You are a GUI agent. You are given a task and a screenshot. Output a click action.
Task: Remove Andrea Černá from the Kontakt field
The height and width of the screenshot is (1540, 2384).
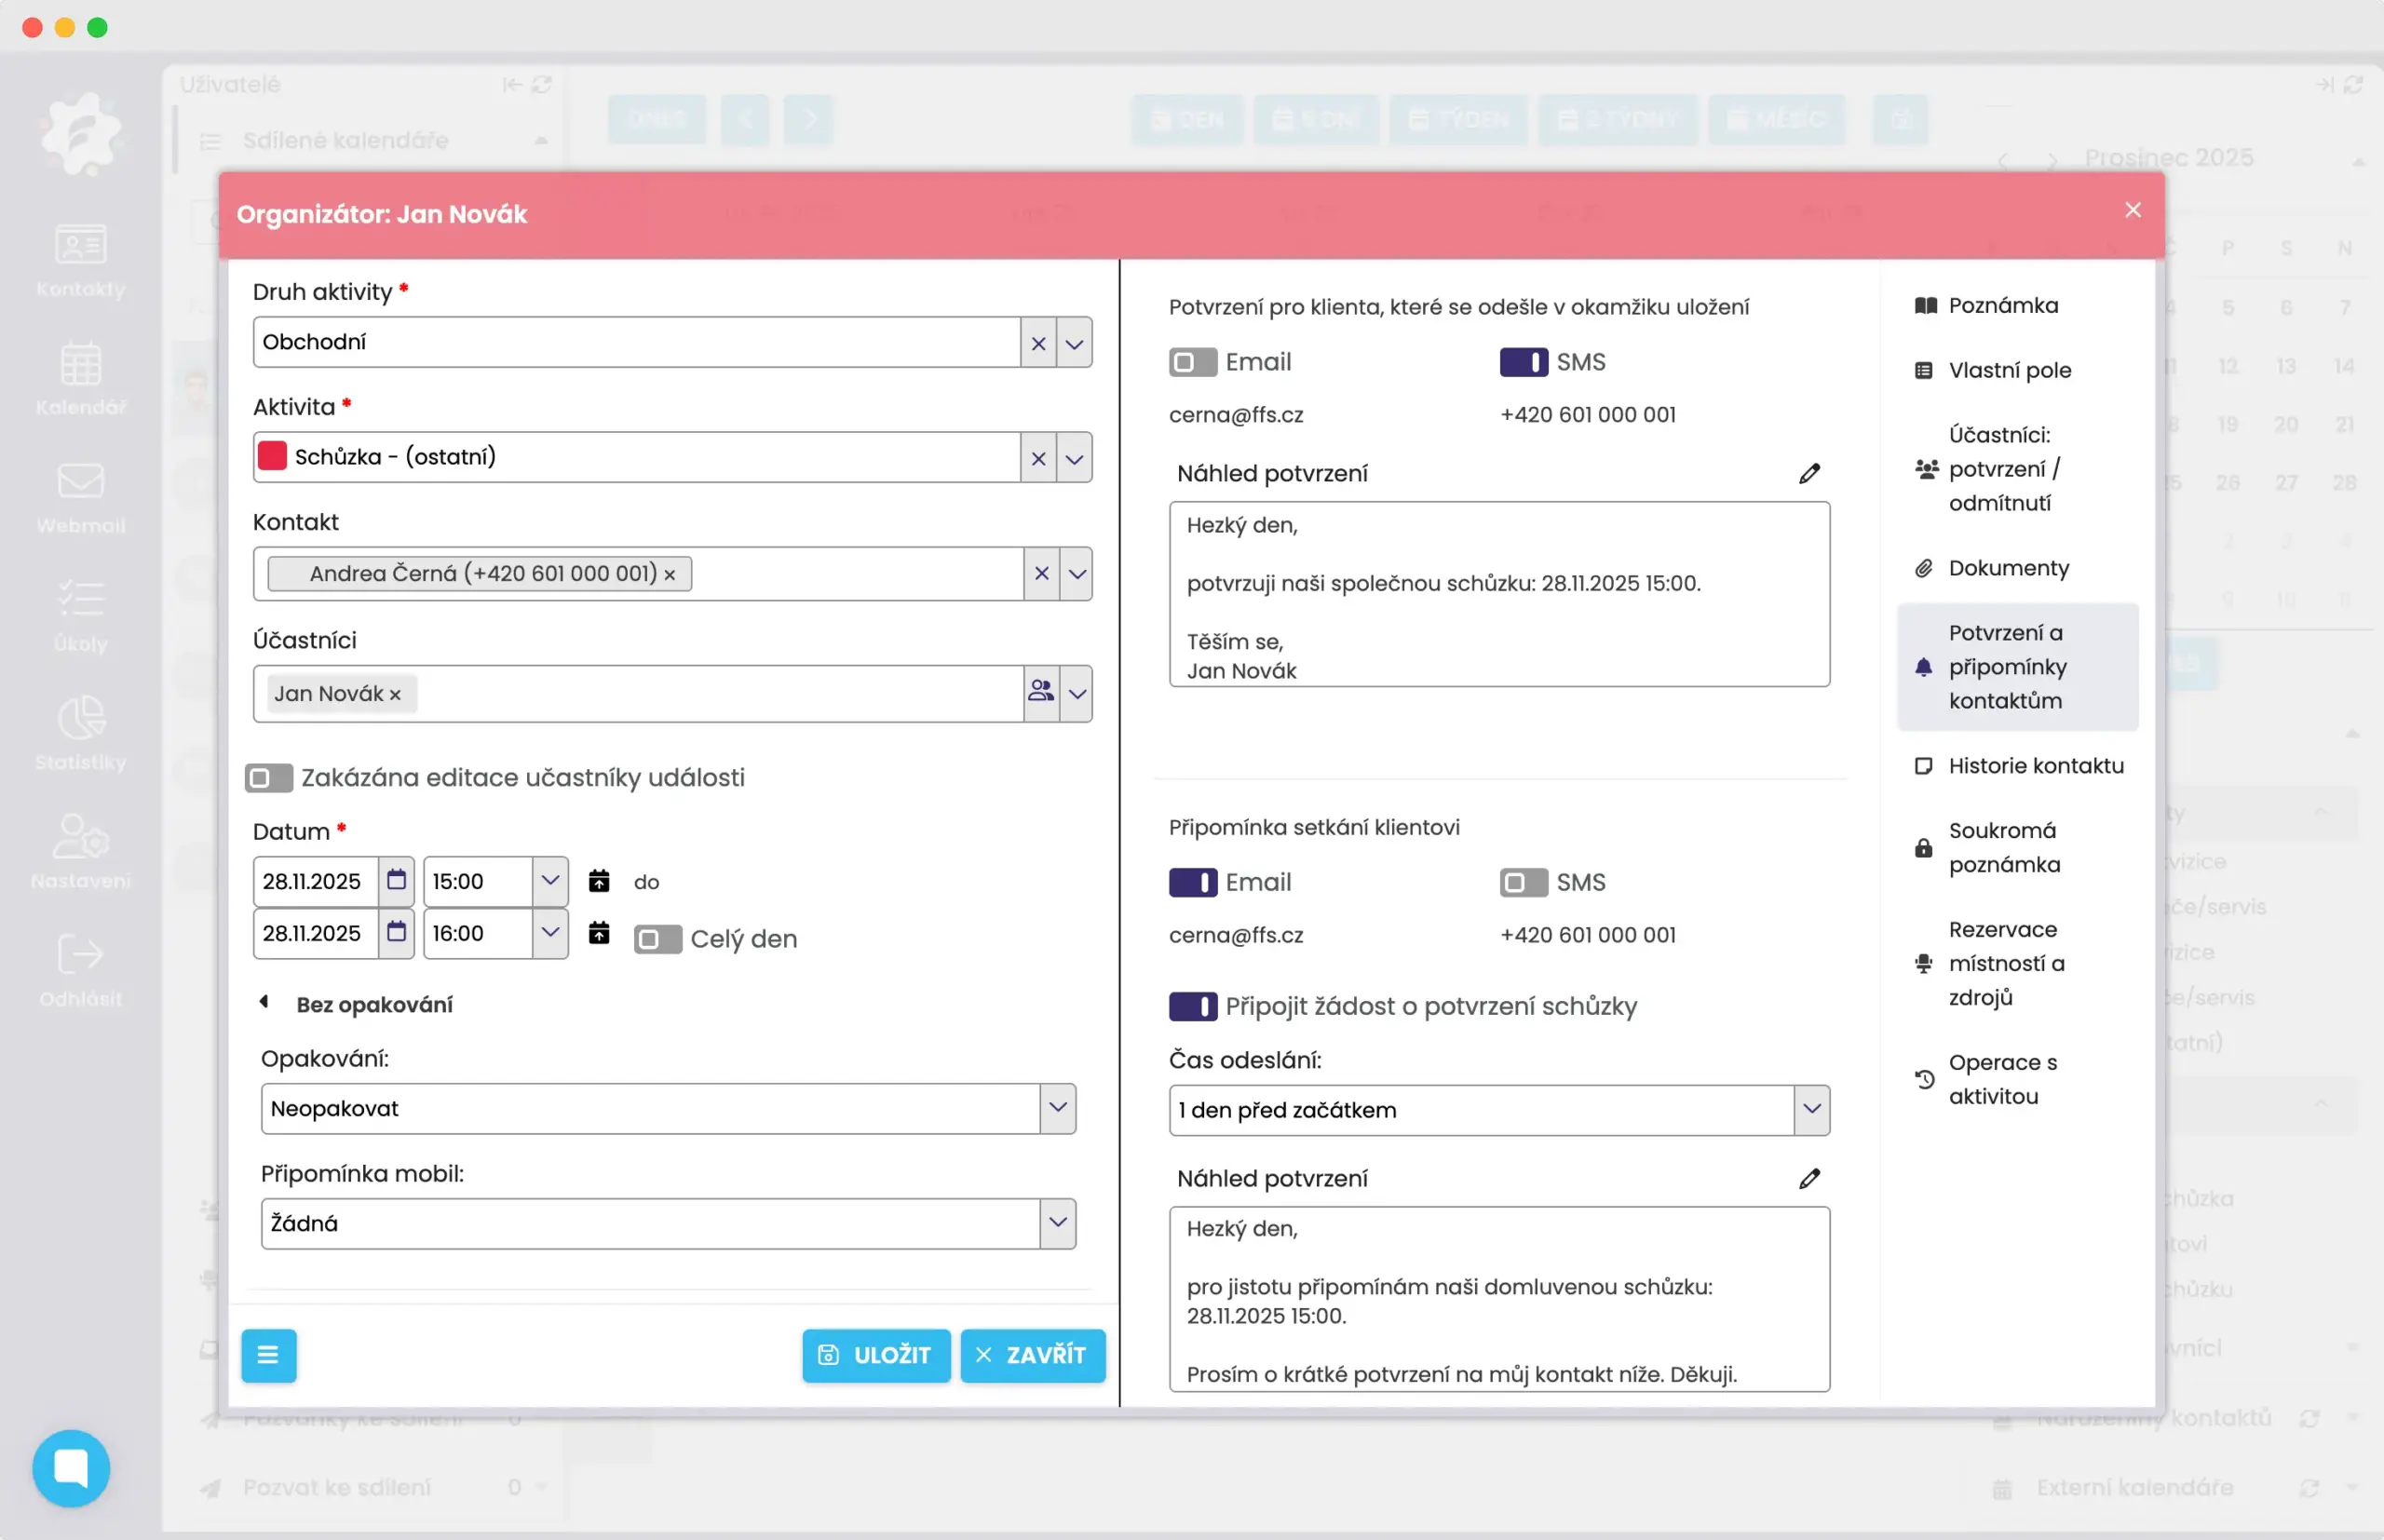[x=670, y=575]
